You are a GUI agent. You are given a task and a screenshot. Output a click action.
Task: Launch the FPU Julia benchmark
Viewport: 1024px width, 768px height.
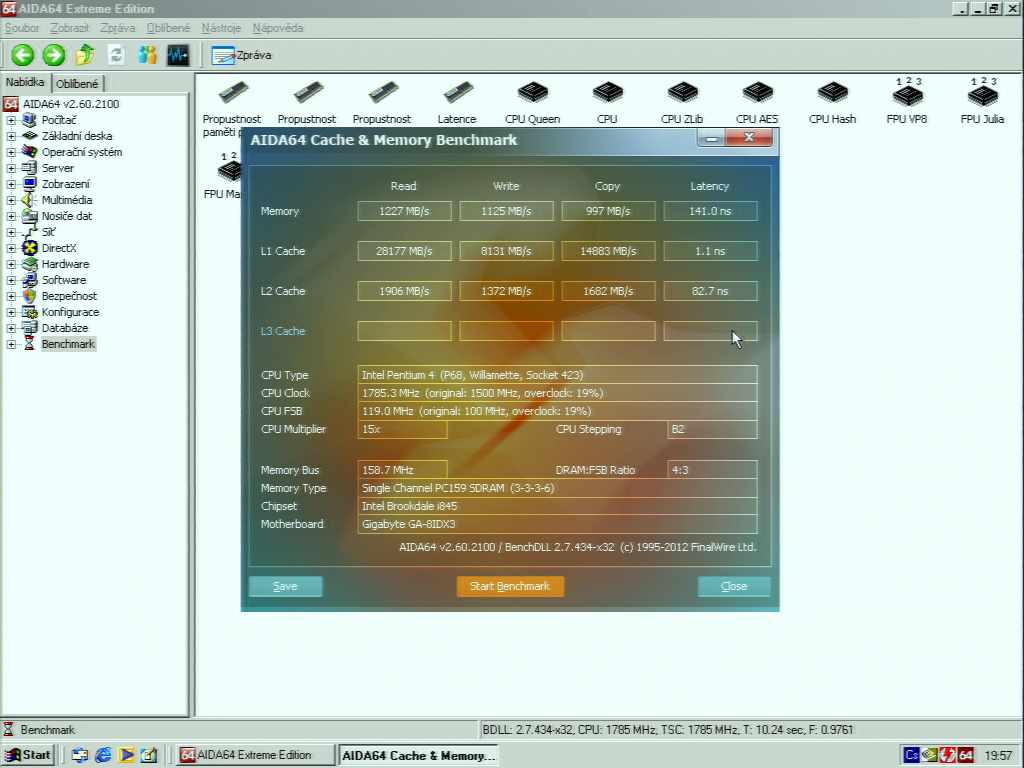click(982, 101)
